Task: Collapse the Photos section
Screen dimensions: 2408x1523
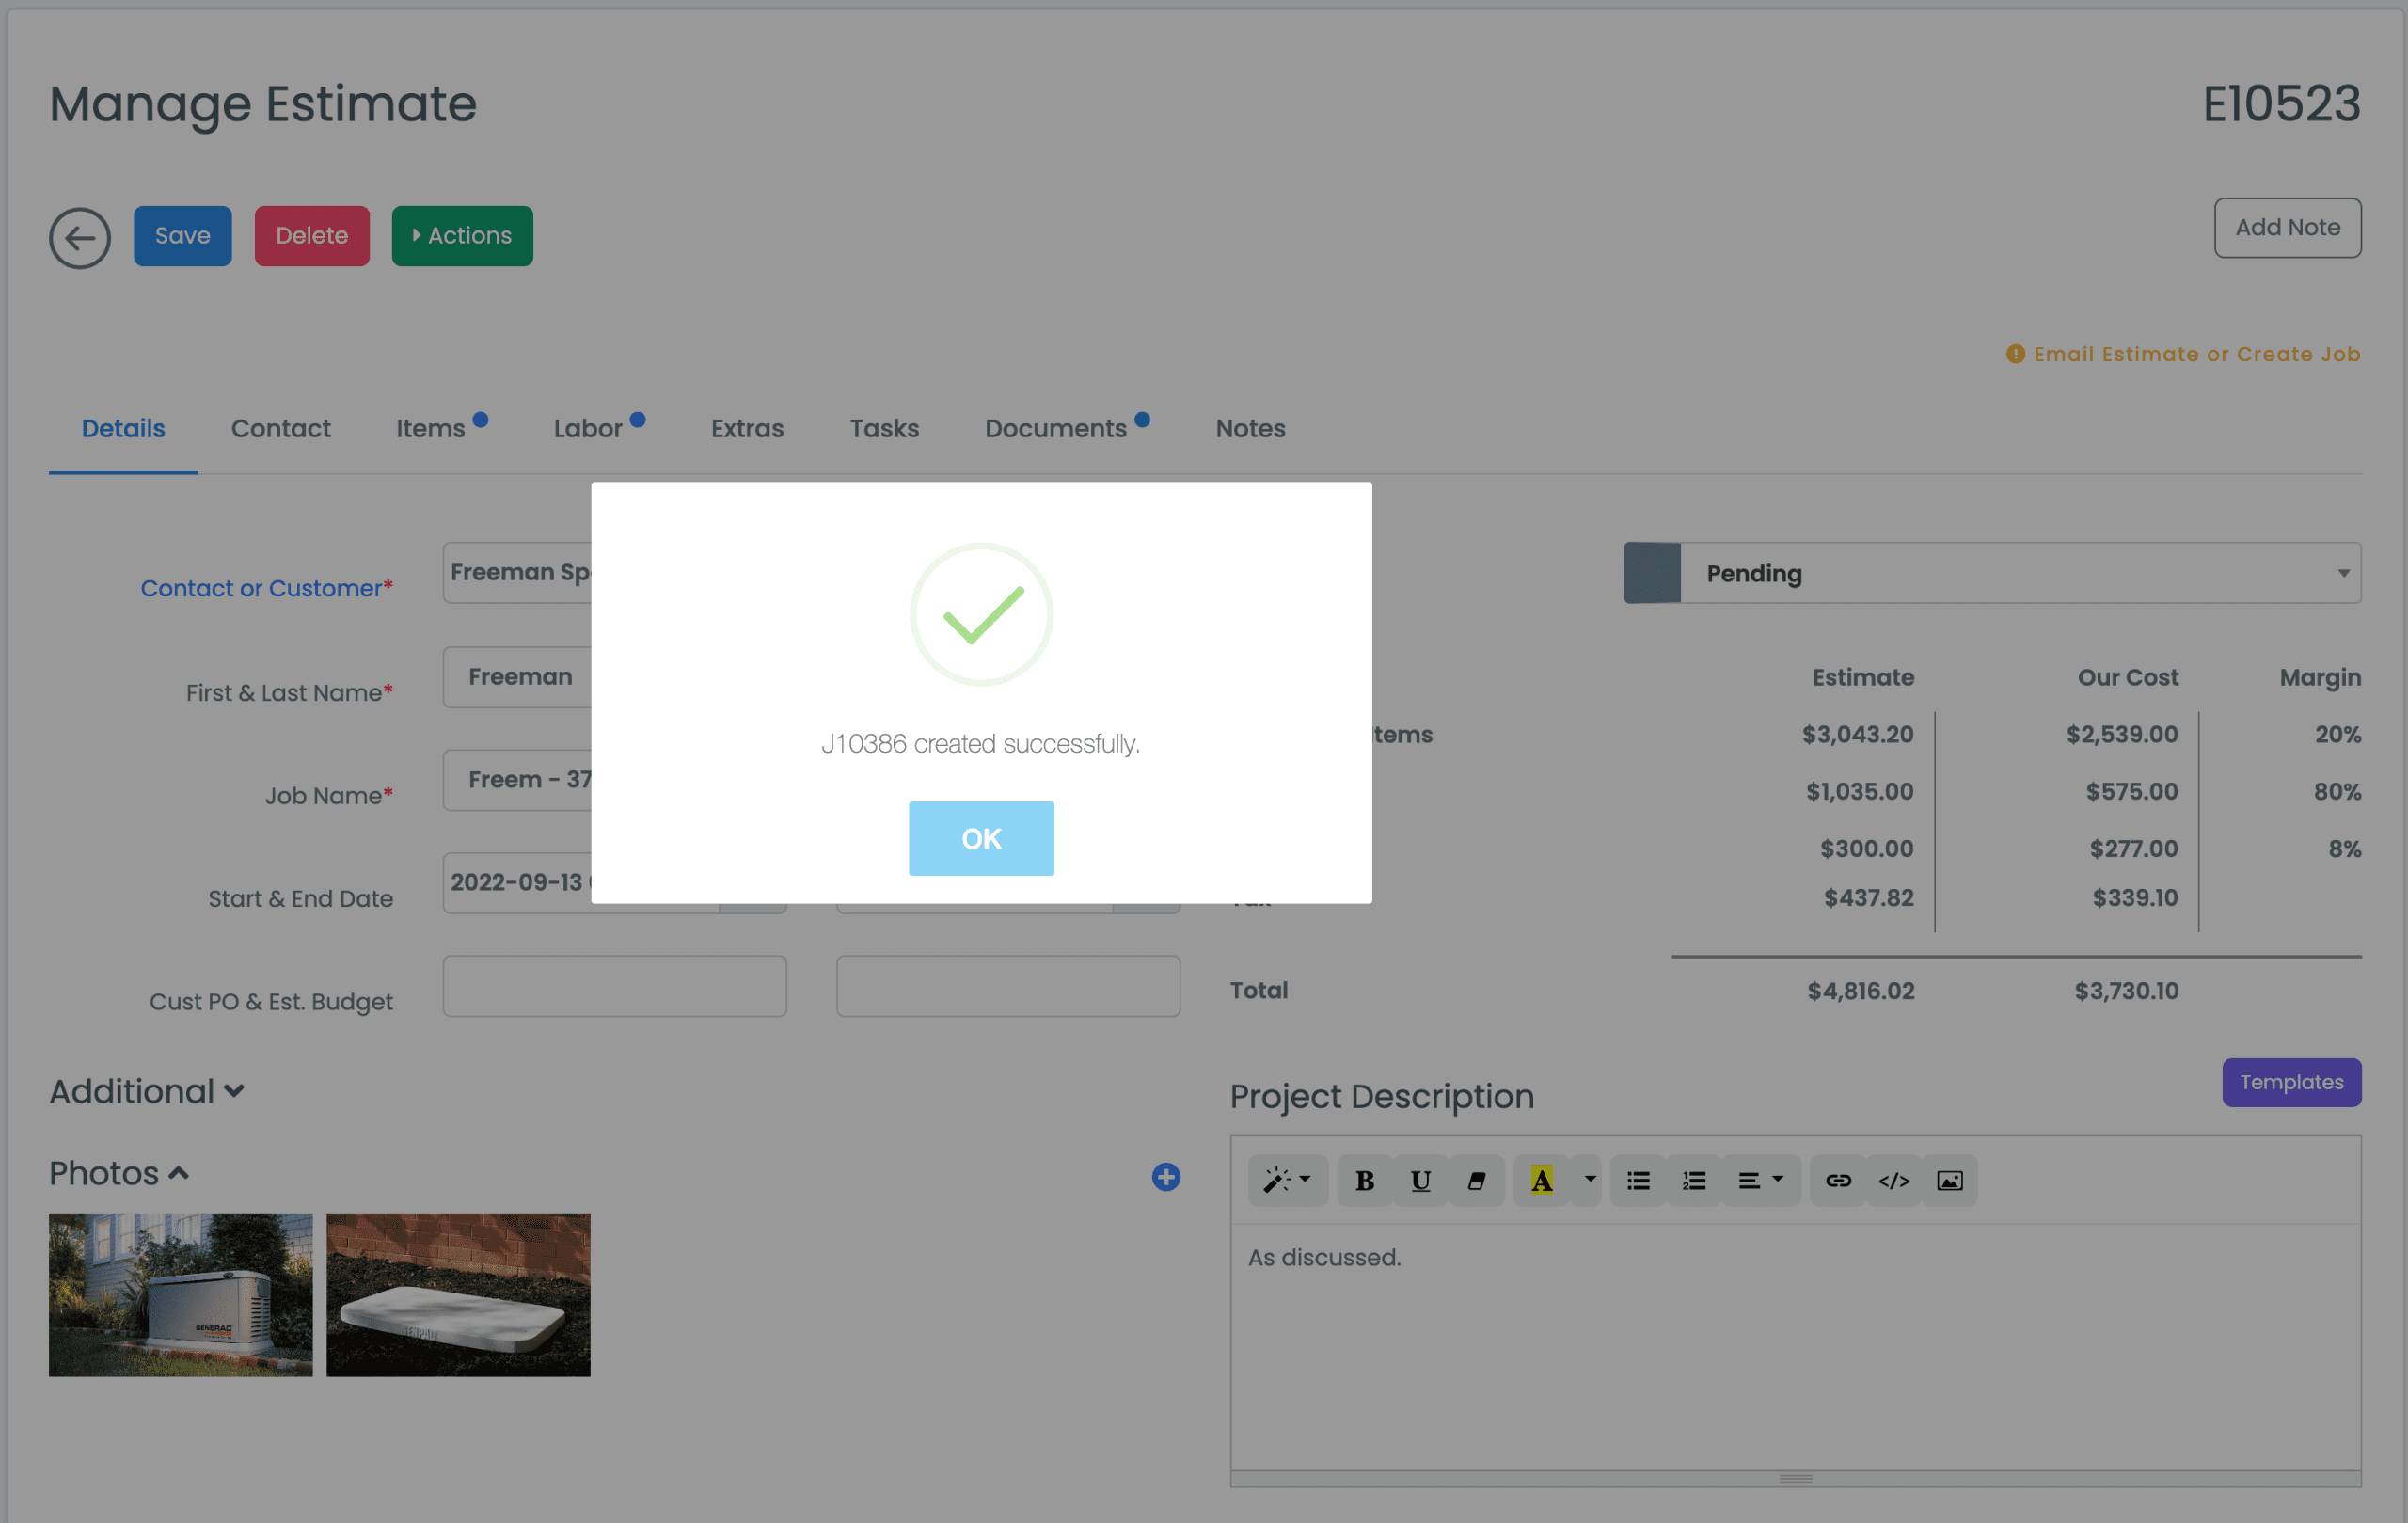Action: tap(119, 1173)
